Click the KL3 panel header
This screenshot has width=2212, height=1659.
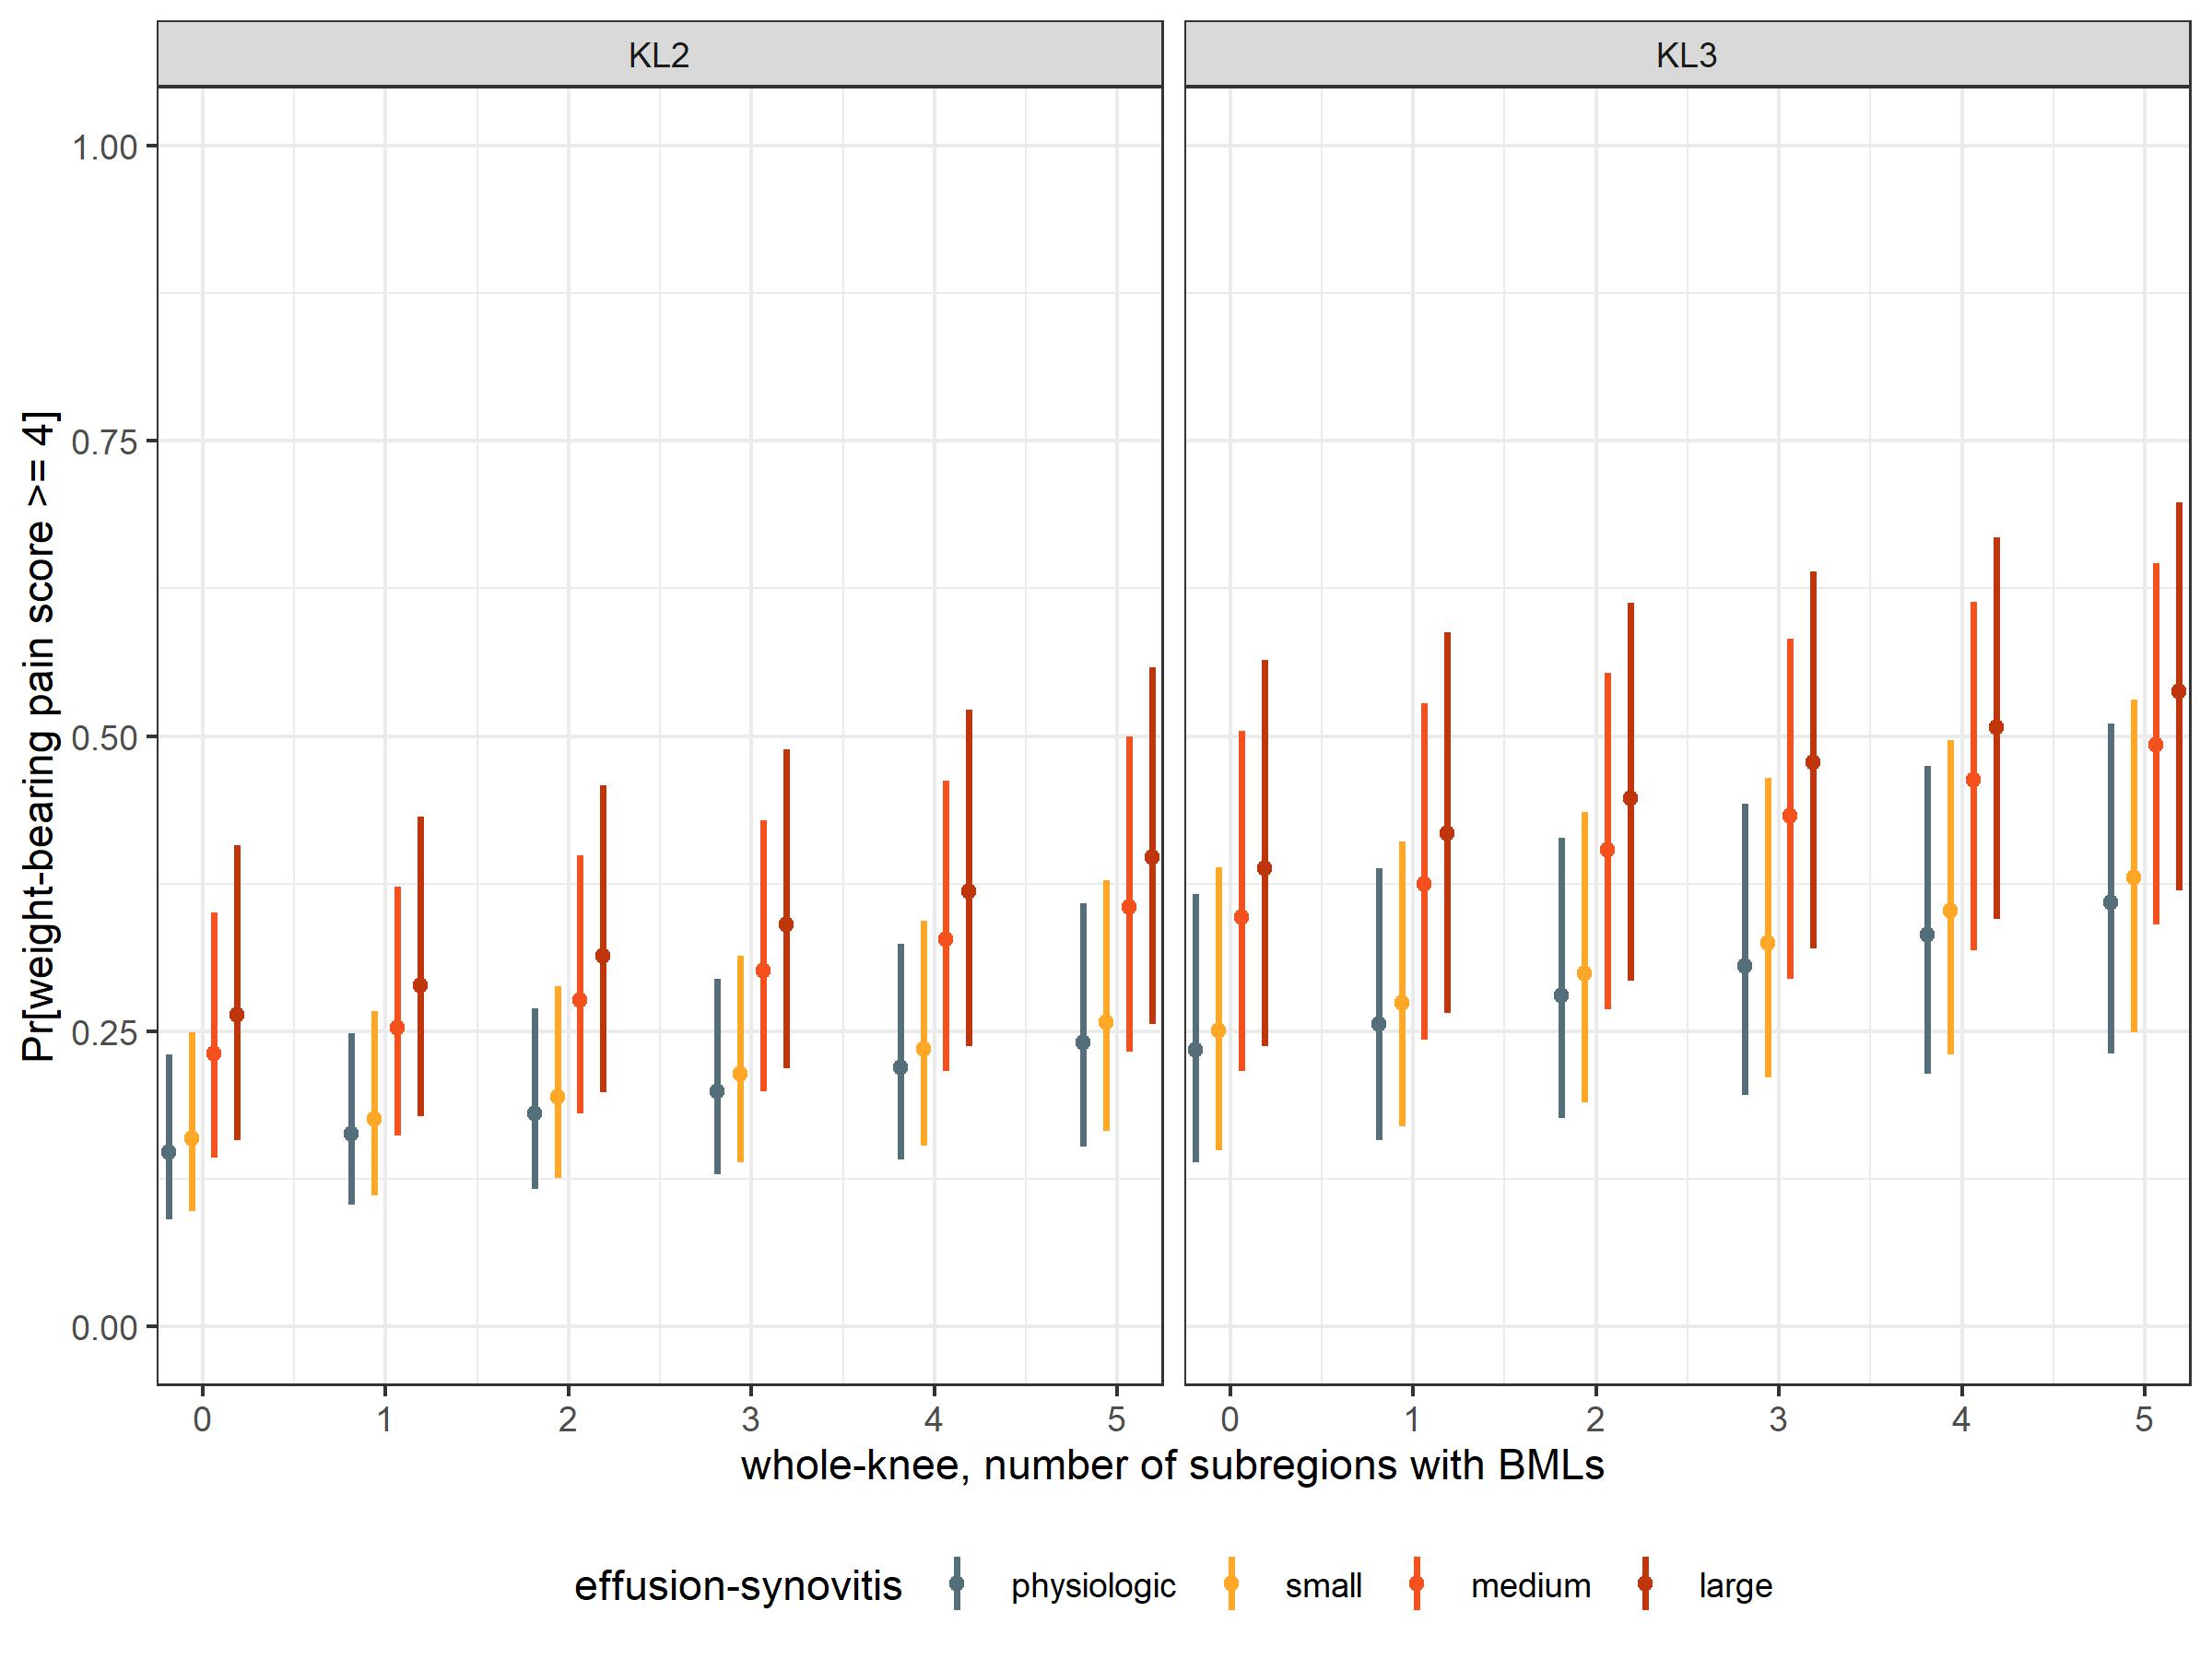(1686, 55)
